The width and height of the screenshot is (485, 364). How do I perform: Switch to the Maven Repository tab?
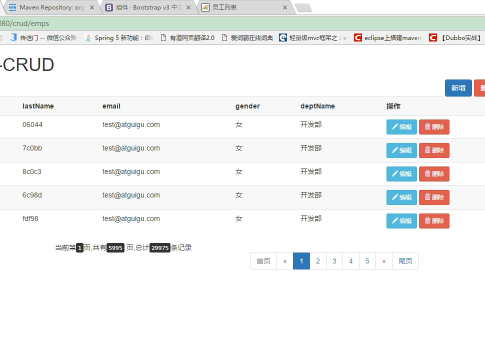point(50,7)
